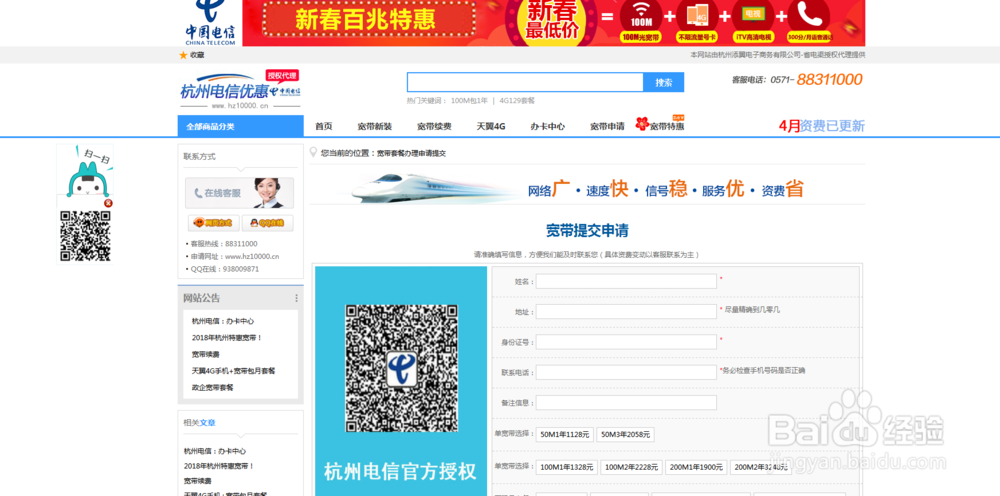Click the orange web chat contact button
Image resolution: width=1000 pixels, height=496 pixels.
tap(214, 223)
